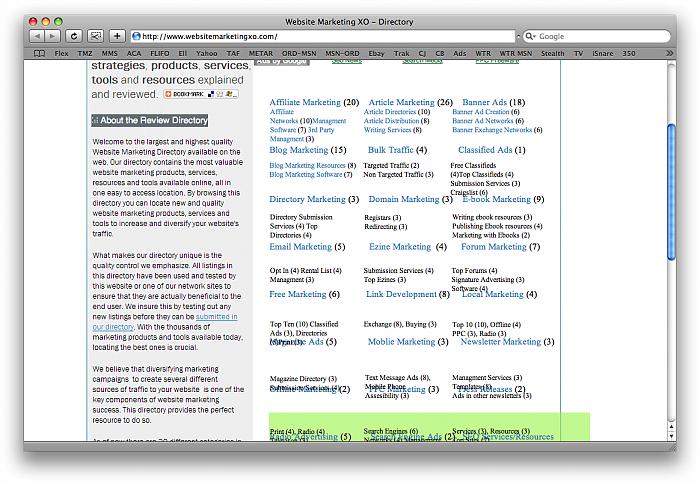The height and width of the screenshot is (484, 700).
Task: Open the toolbar button beside the reload button
Action: [x=96, y=36]
